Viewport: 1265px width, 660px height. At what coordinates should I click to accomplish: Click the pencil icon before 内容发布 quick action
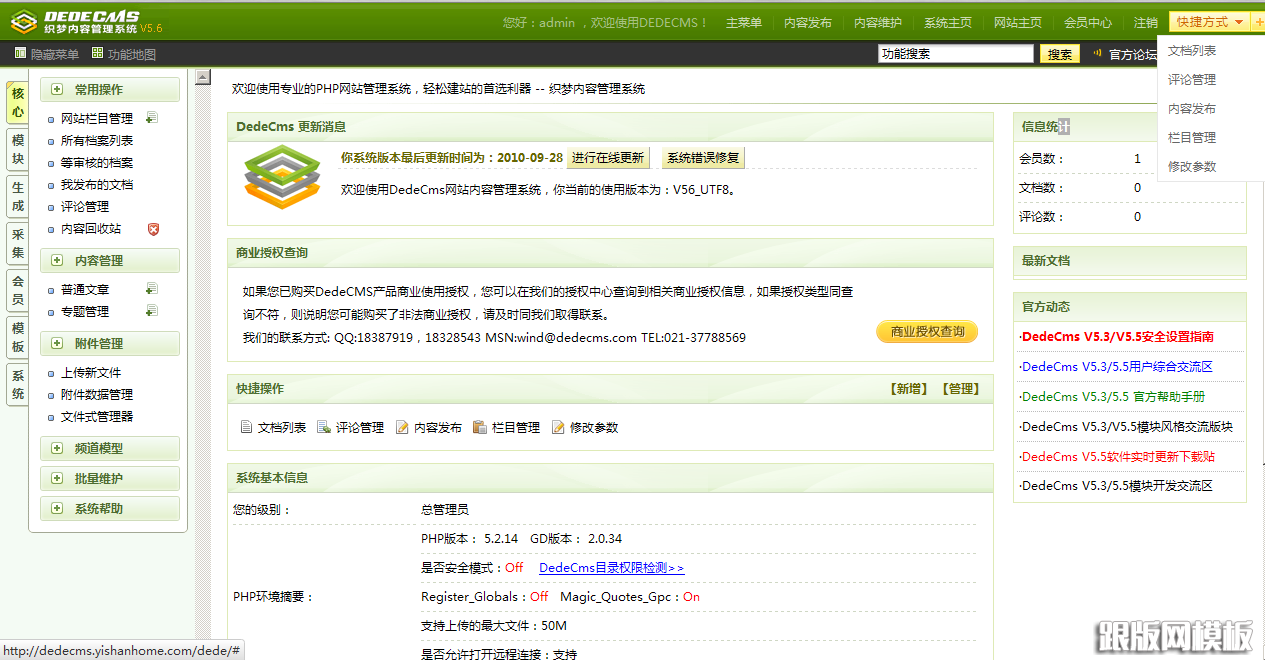pyautogui.click(x=402, y=427)
